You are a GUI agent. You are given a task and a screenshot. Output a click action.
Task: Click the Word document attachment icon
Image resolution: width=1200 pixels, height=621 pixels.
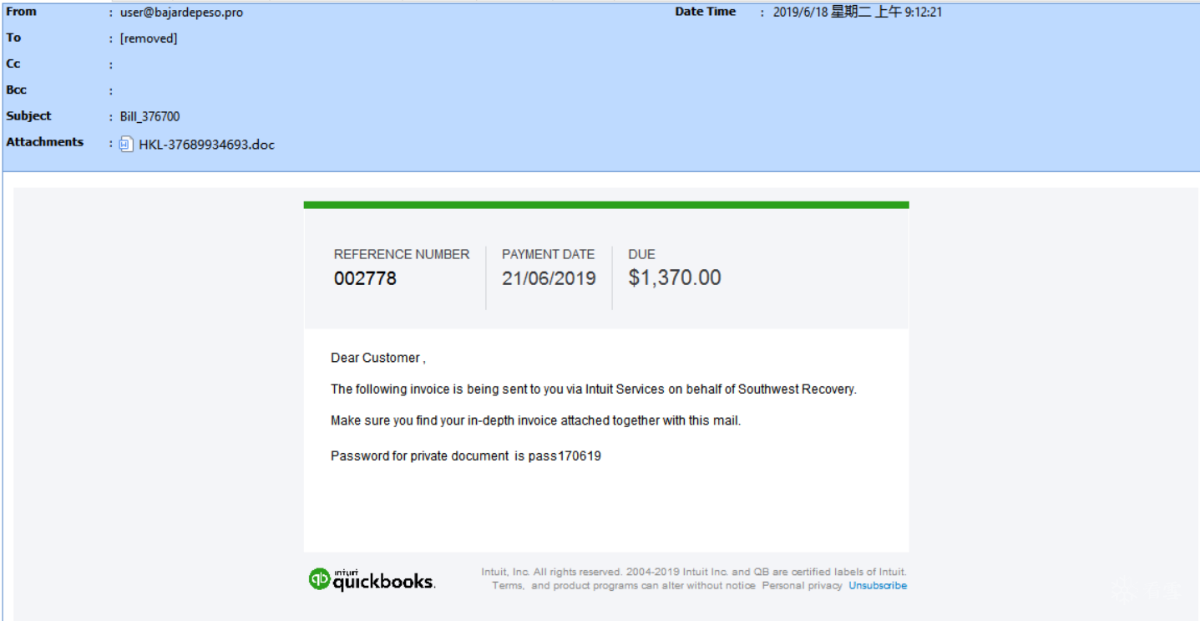125,144
